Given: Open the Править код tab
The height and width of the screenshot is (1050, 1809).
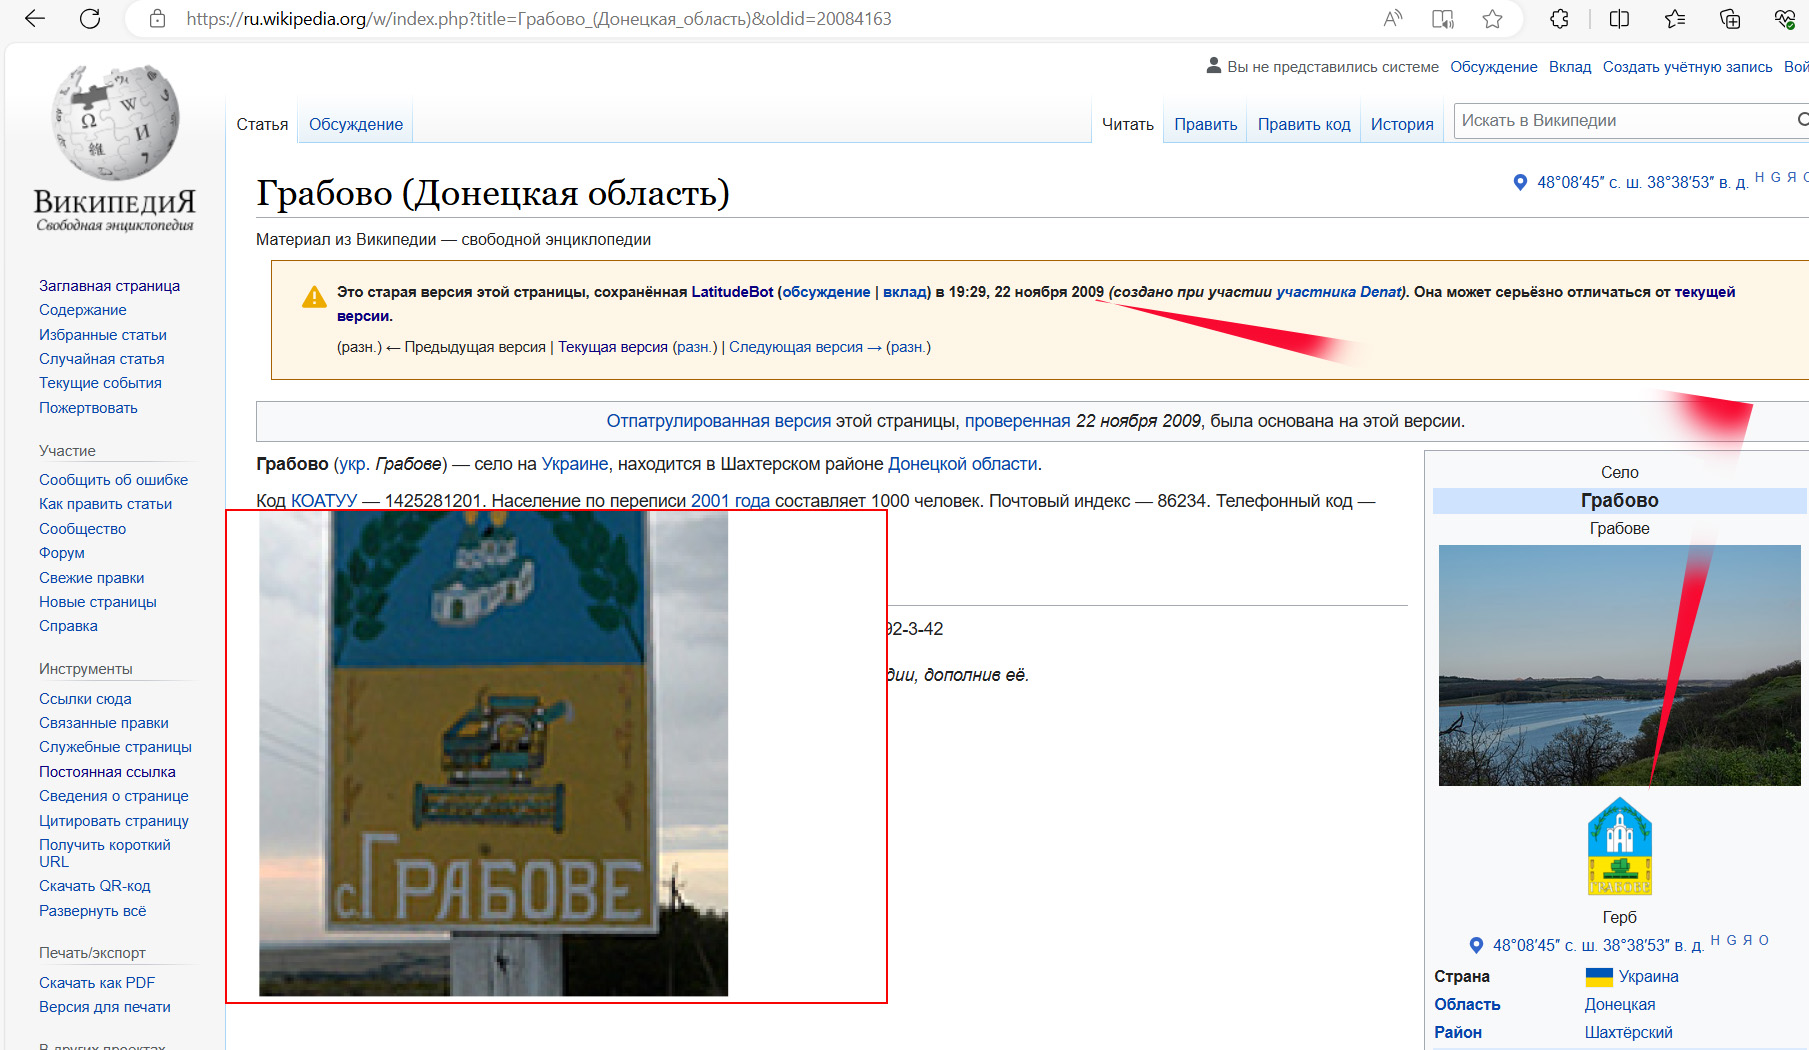Looking at the screenshot, I should point(1304,124).
